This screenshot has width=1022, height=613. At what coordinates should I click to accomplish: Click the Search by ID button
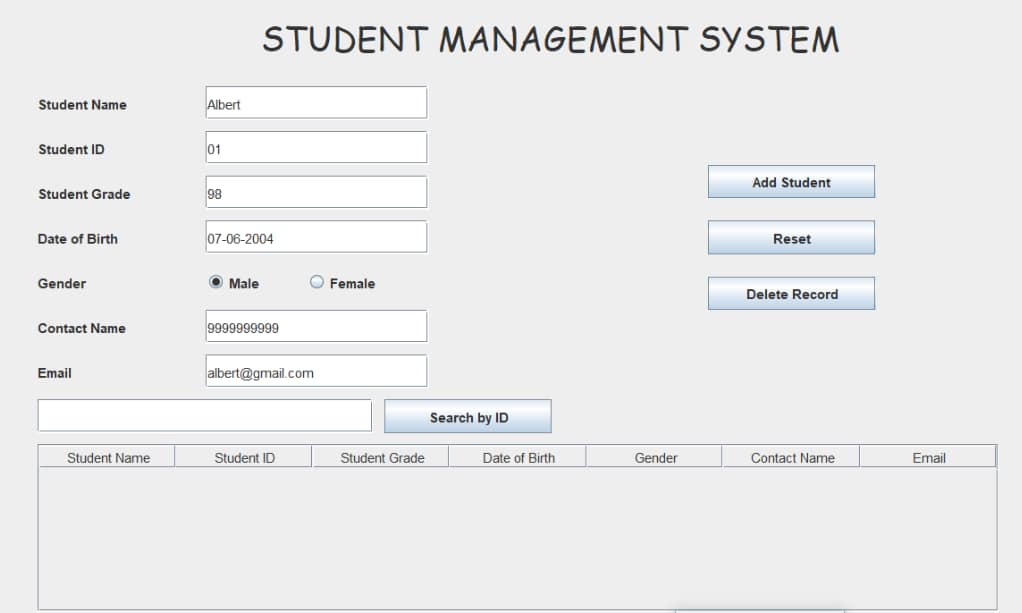point(467,417)
